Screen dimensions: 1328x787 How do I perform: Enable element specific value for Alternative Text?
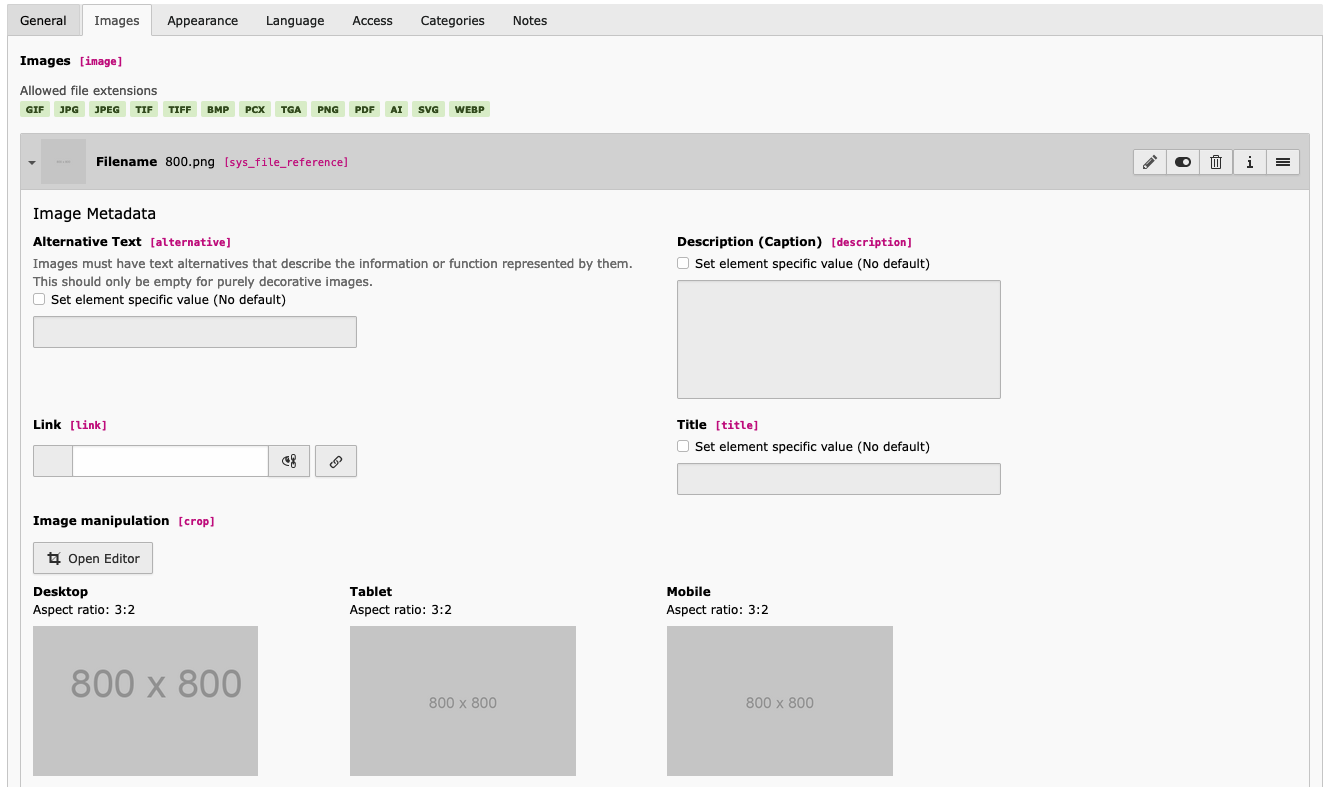tap(39, 299)
